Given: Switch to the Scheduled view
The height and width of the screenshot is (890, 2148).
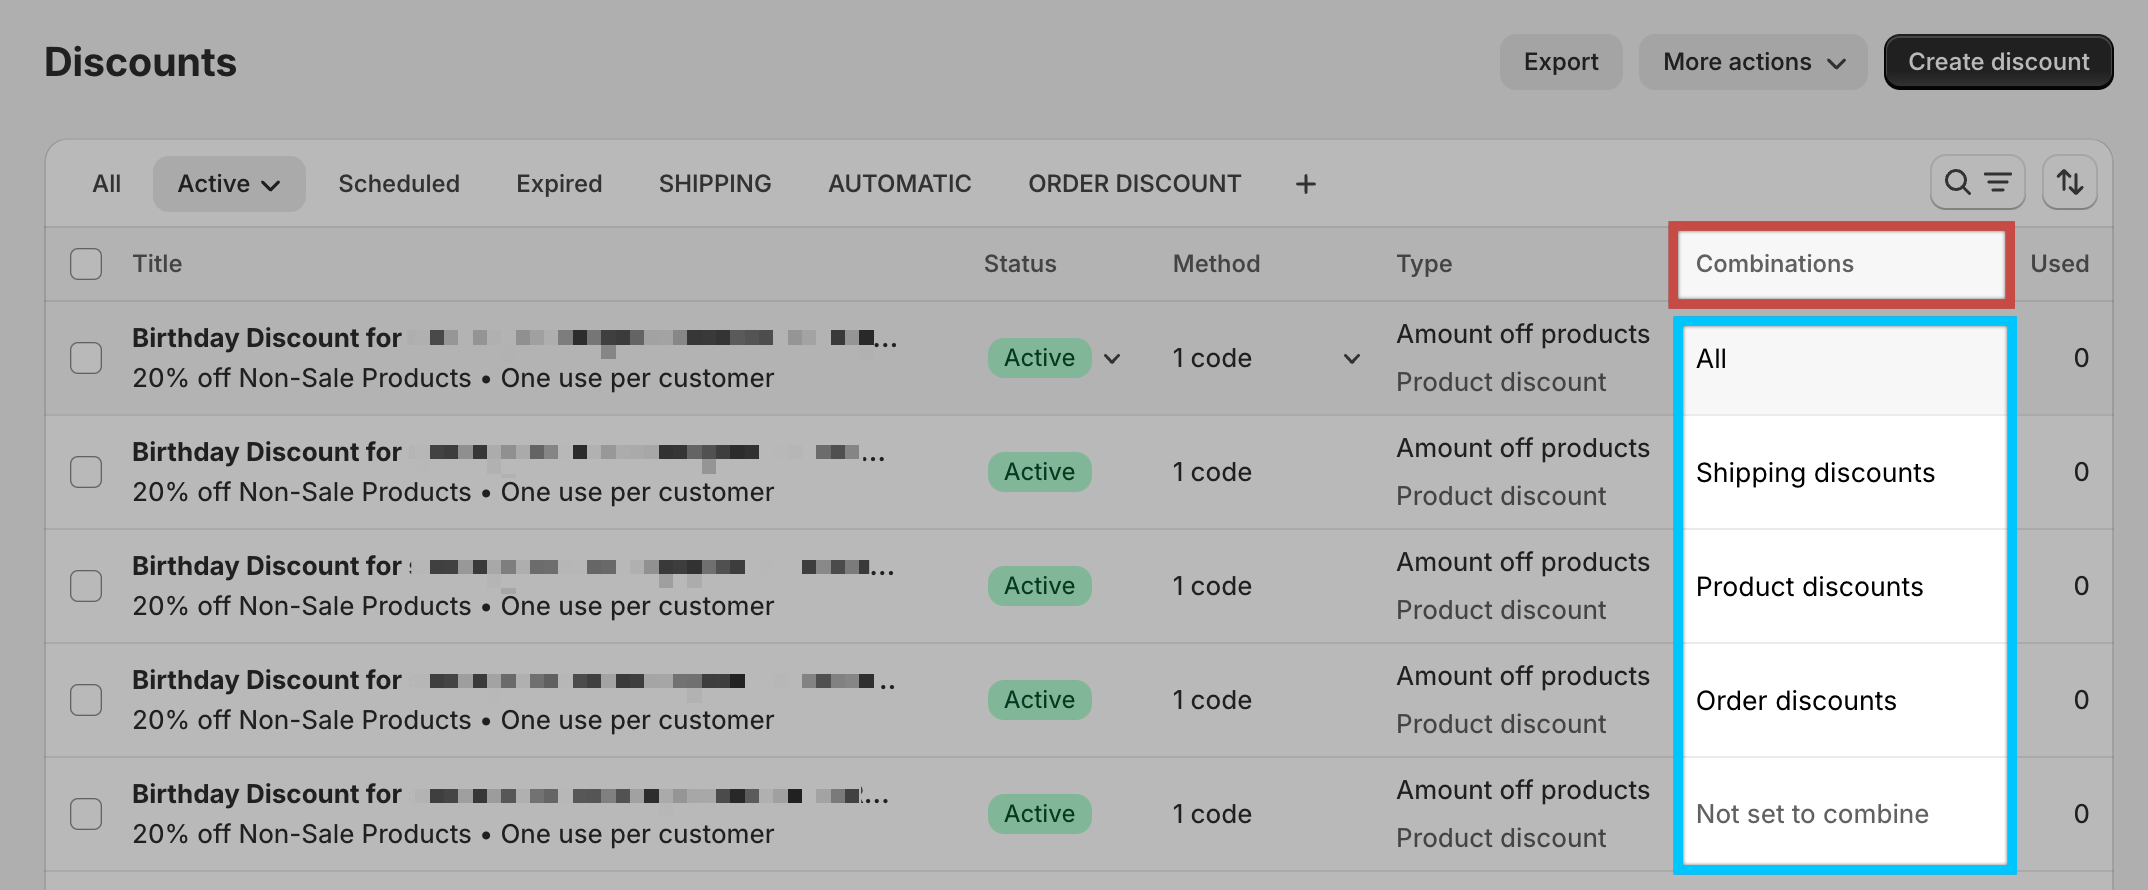Looking at the screenshot, I should pyautogui.click(x=399, y=184).
